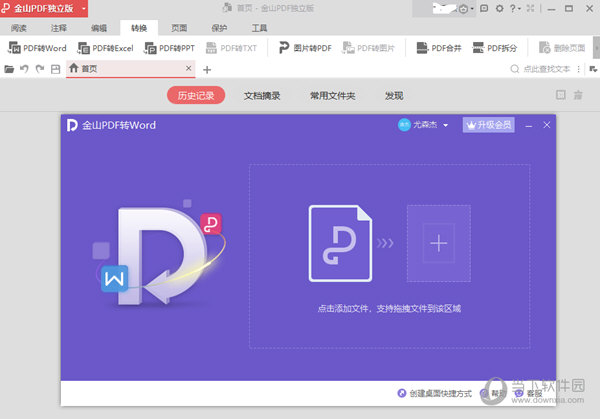Click the square view icon near trash
Screen dimensions: 600x419
pos(561,95)
